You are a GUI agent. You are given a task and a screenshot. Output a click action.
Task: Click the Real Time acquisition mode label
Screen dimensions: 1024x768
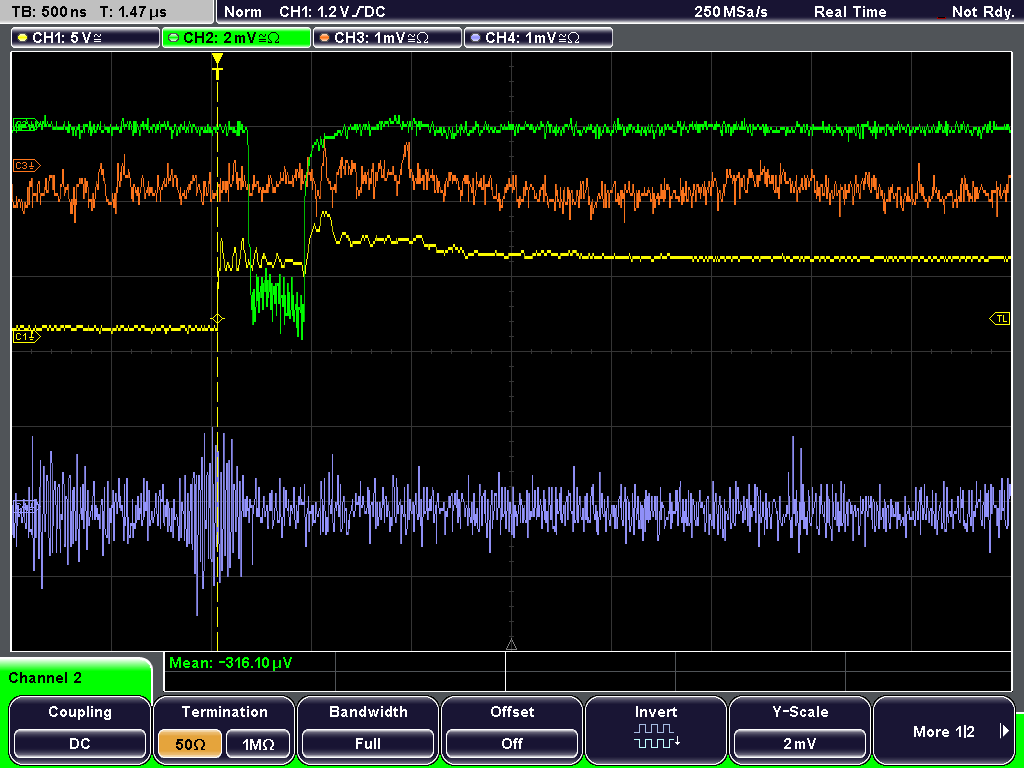point(850,12)
